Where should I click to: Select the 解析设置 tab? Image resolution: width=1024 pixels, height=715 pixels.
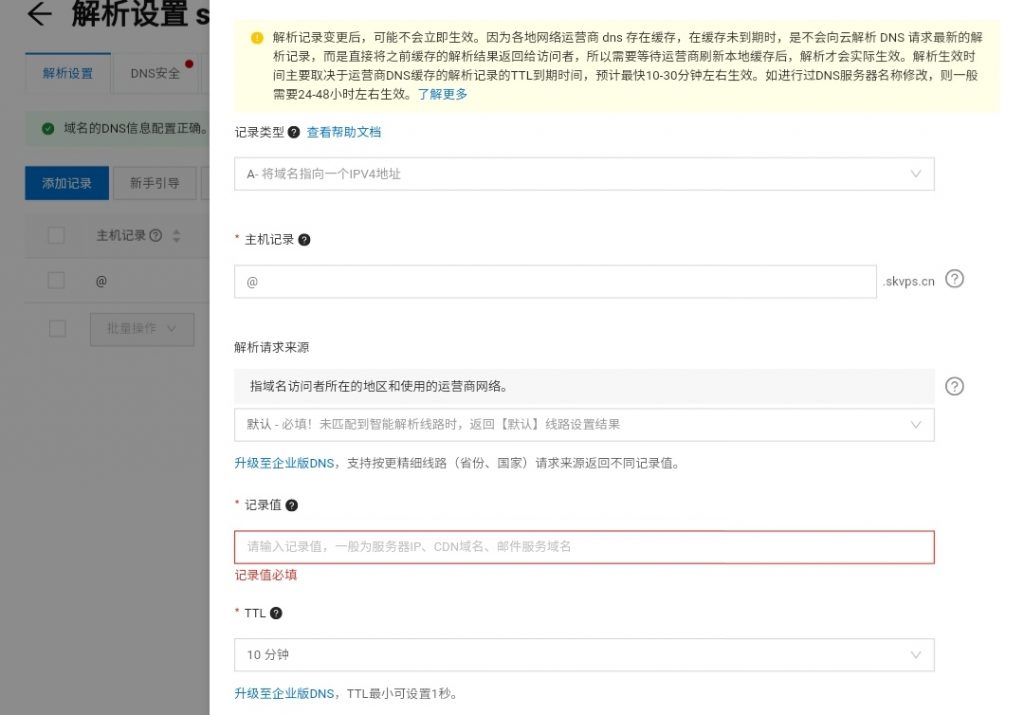coord(66,72)
